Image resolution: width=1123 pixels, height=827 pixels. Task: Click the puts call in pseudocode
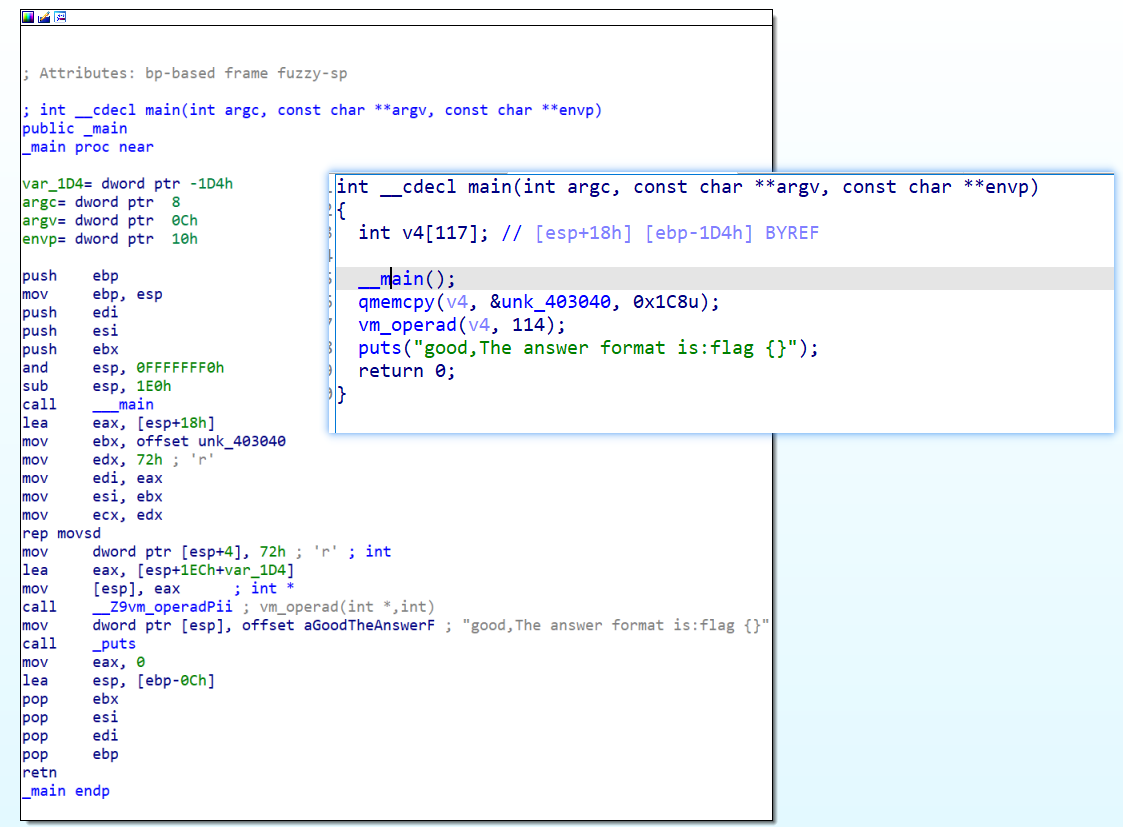380,348
